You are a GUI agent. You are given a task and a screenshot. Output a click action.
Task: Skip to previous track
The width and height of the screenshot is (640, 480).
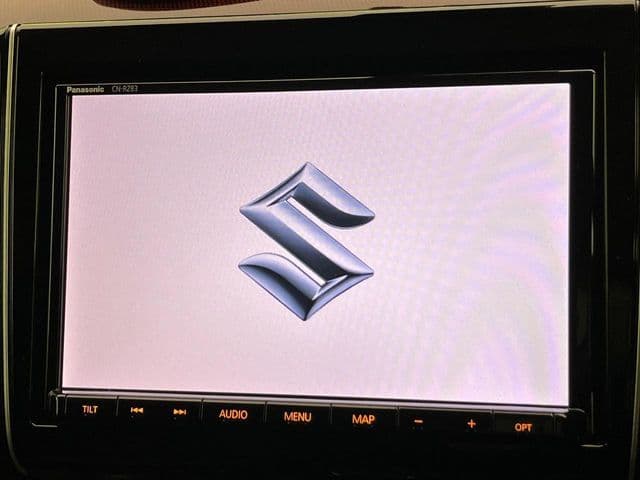[x=137, y=410]
